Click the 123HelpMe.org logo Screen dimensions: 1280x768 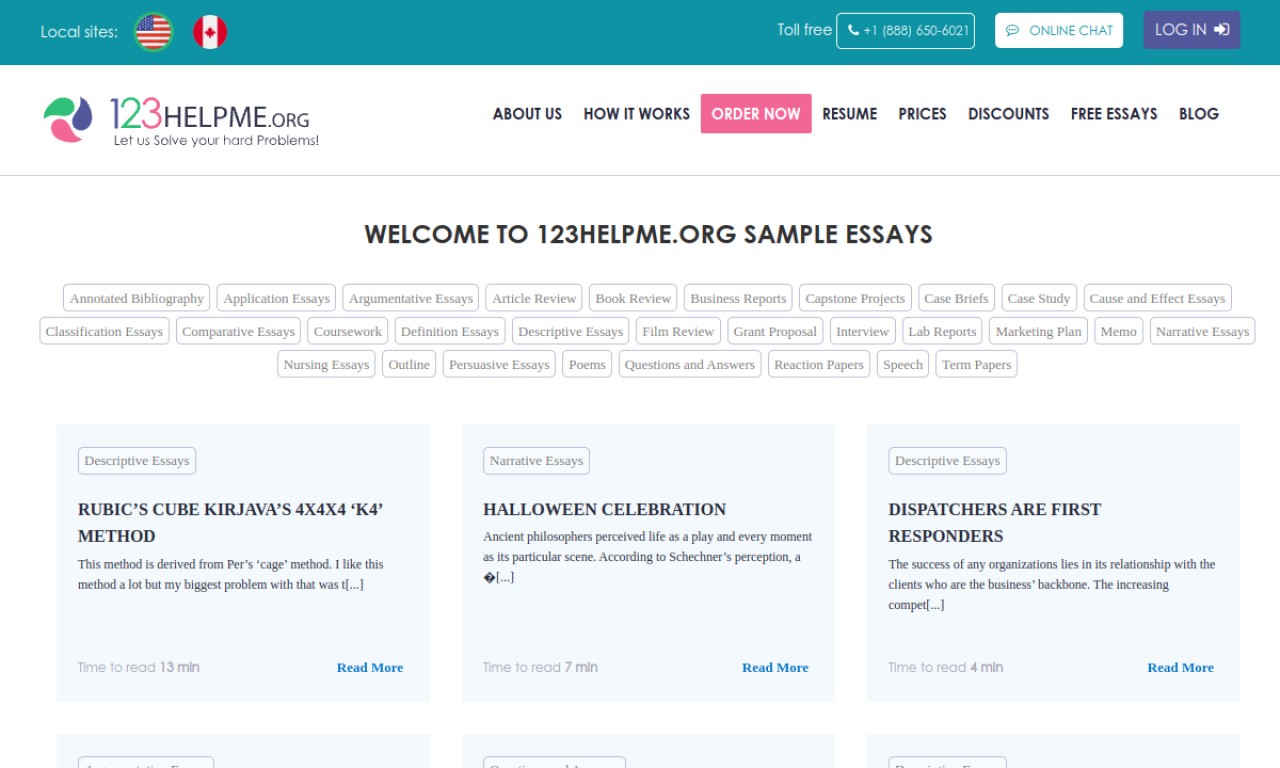pos(181,121)
